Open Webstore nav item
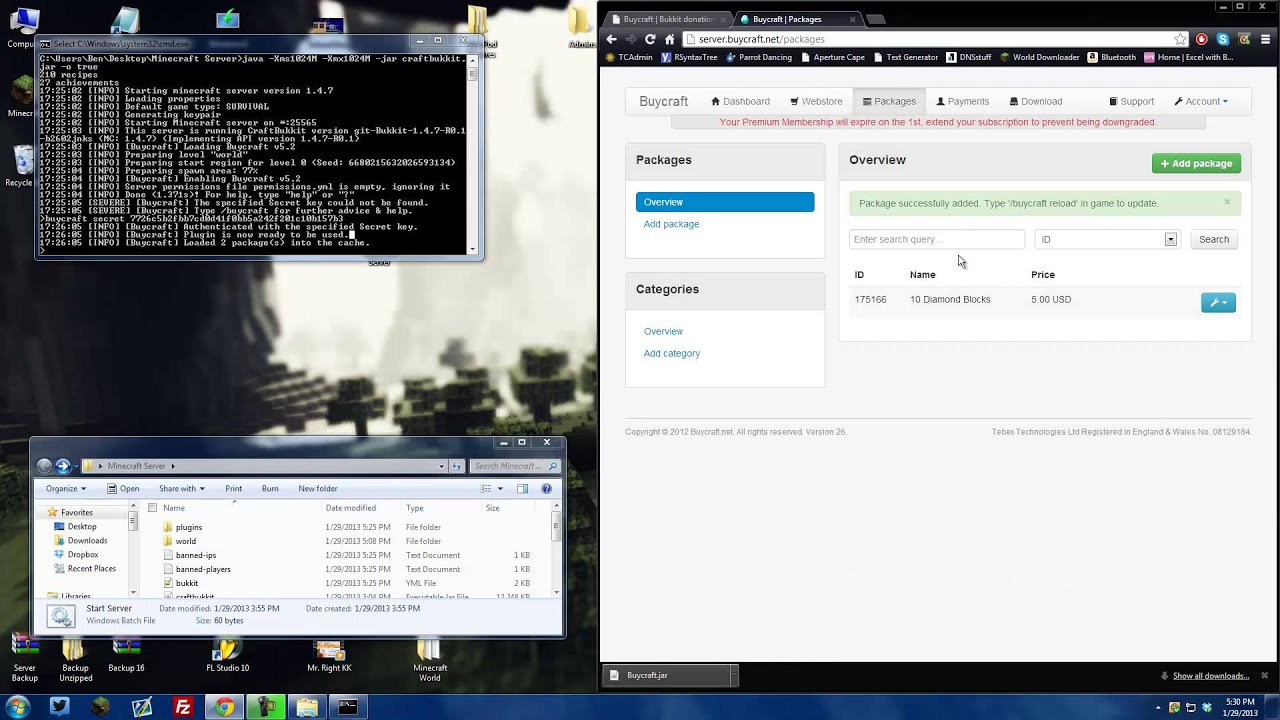1280x720 pixels. click(816, 101)
